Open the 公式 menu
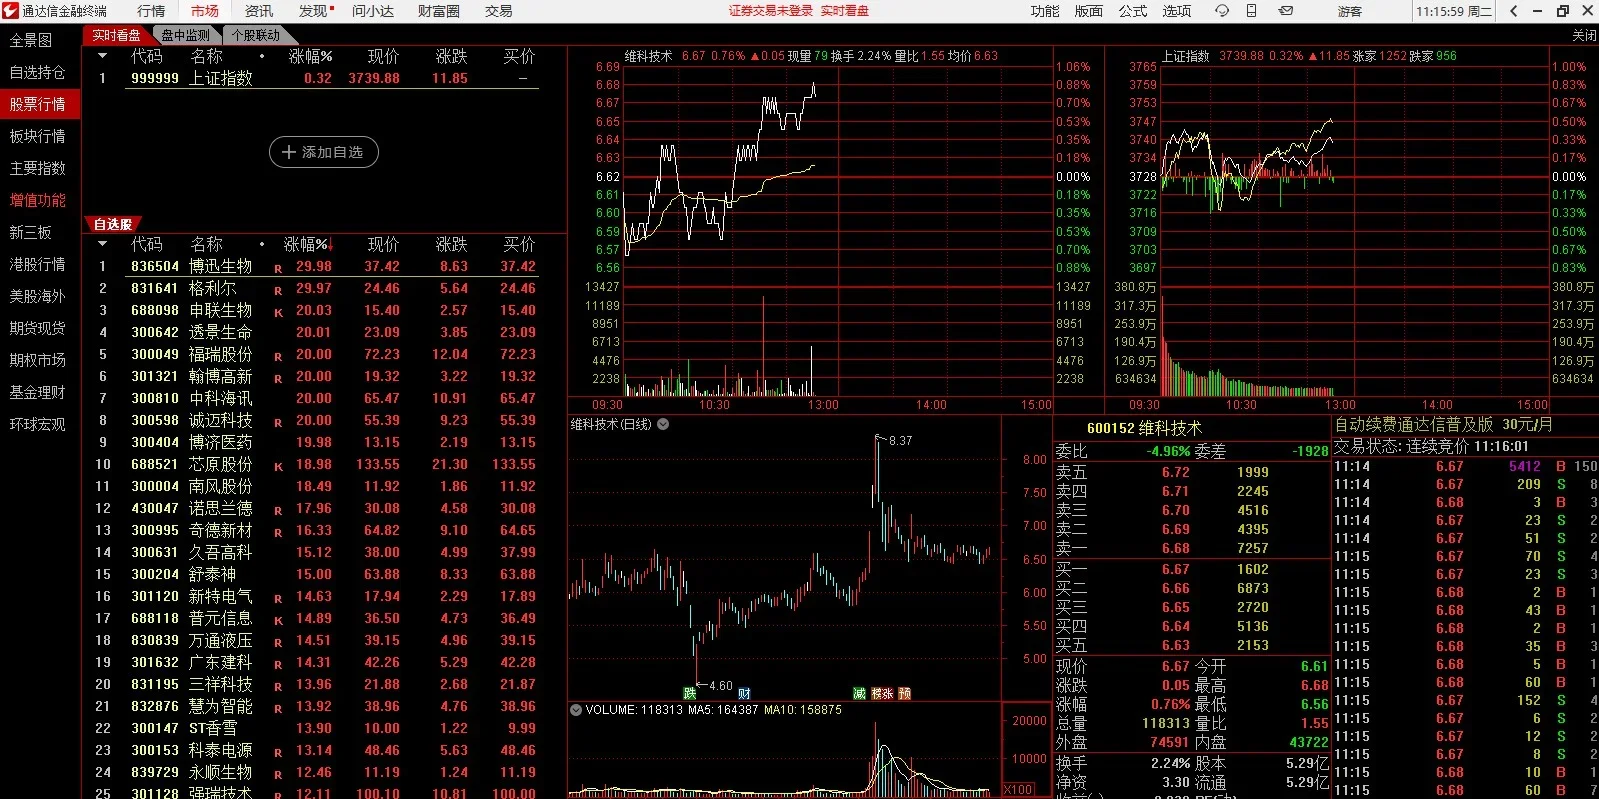This screenshot has height=799, width=1599. tap(1133, 11)
